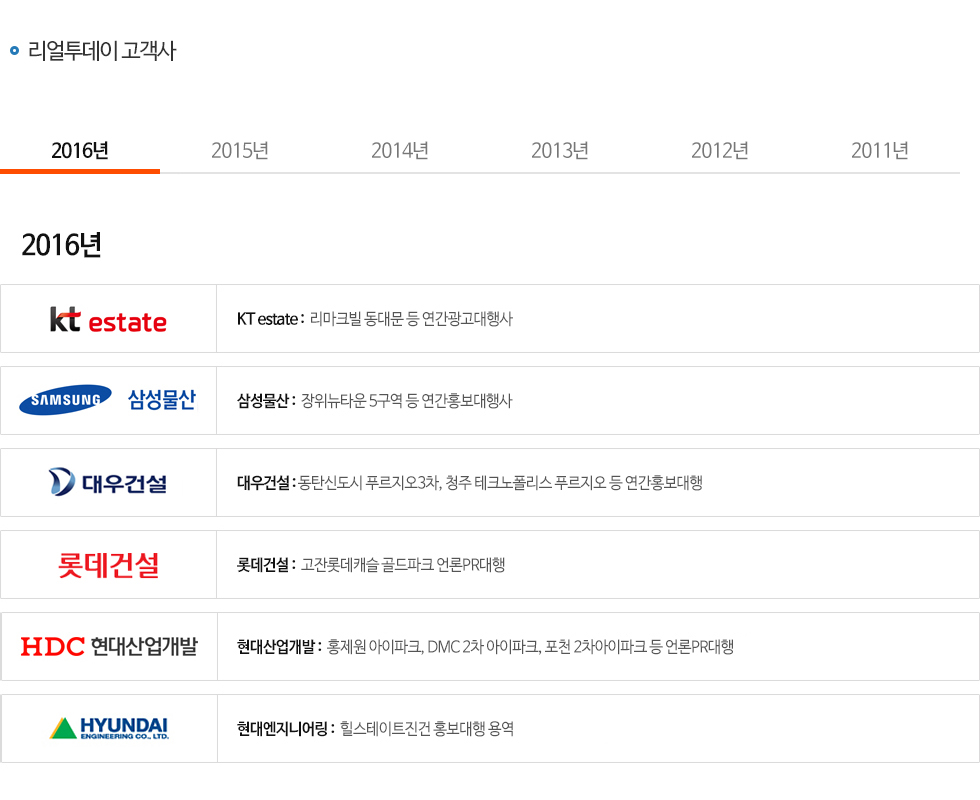980x800 pixels.
Task: Click the kt estate logo
Action: 108,319
